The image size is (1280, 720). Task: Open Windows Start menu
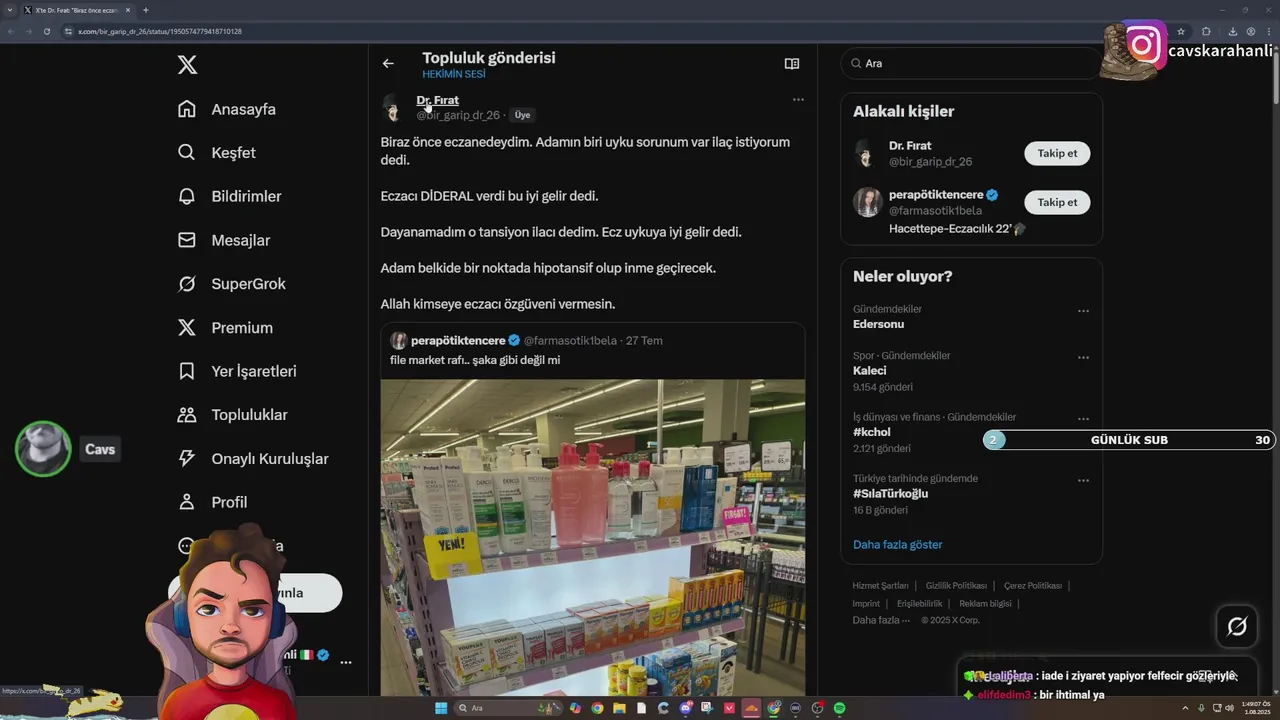441,708
